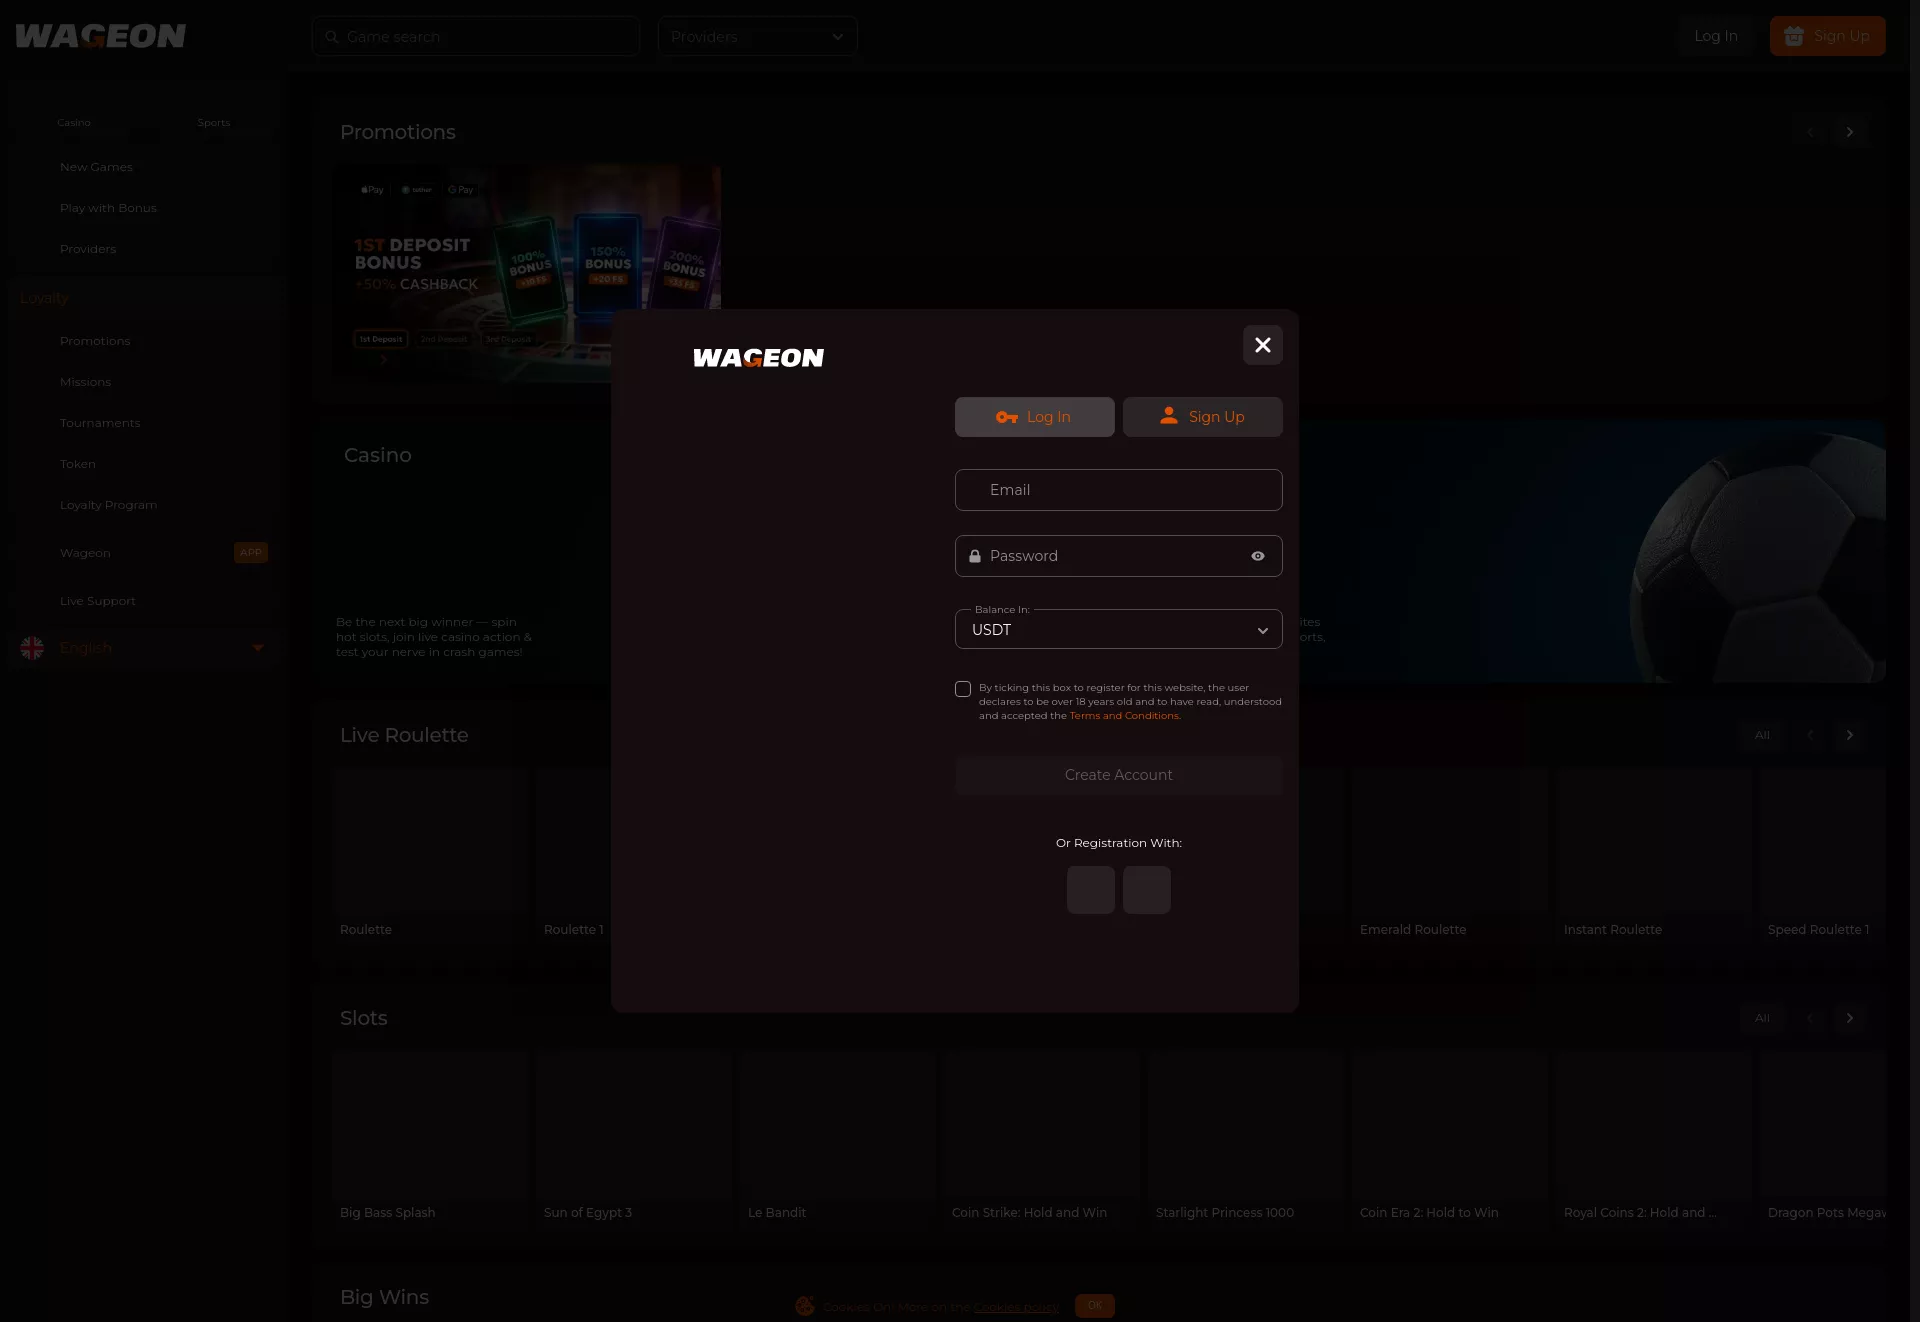Open Providers in the sidebar menu
Image resolution: width=1920 pixels, height=1322 pixels.
click(x=88, y=249)
